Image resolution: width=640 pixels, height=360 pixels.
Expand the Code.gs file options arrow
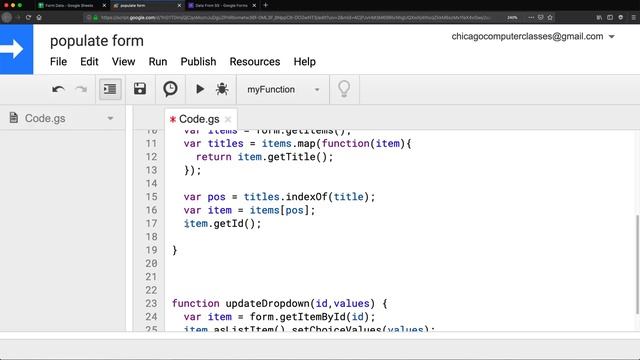(110, 118)
